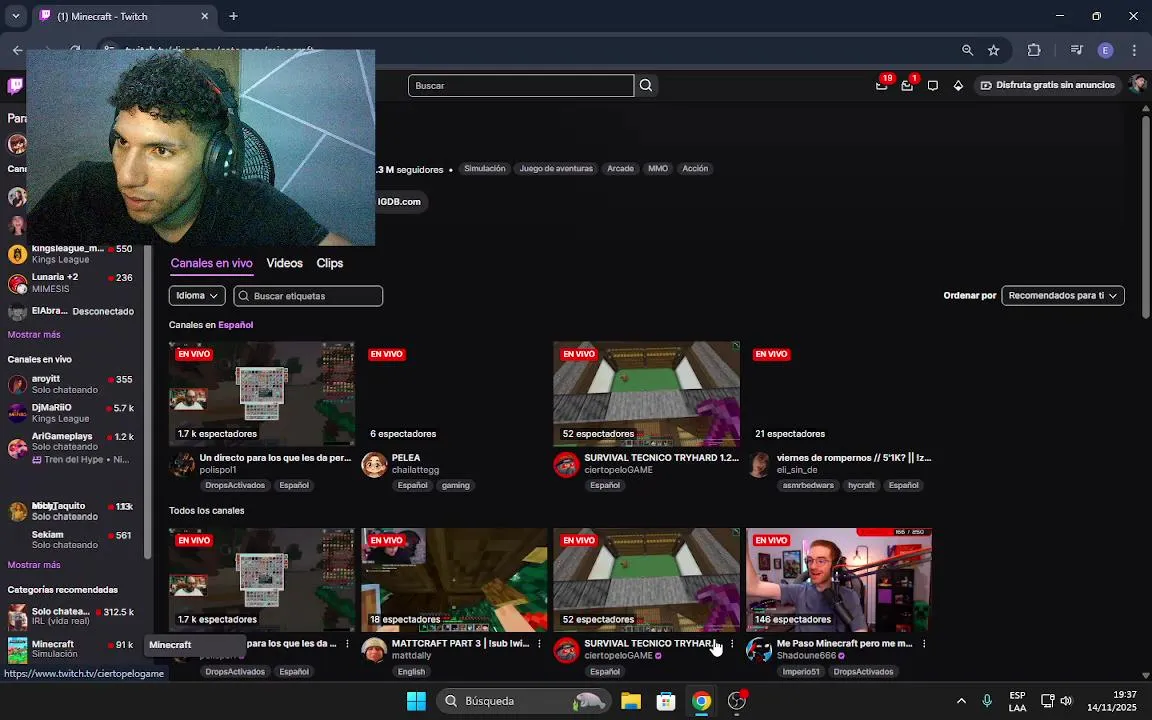The image size is (1152, 720).
Task: Click the browser zoom magnifier icon
Action: pos(968,50)
